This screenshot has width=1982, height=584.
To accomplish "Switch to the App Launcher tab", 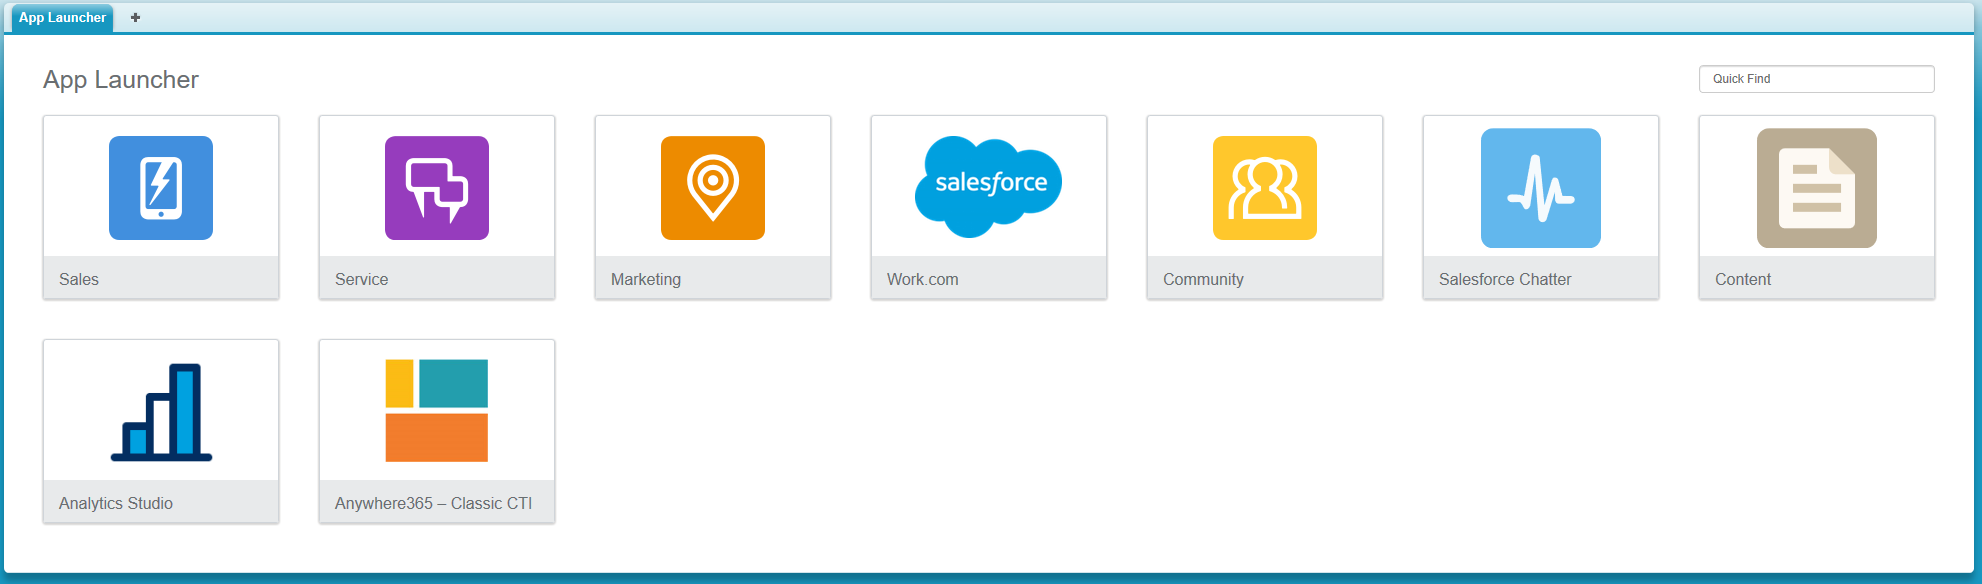I will 62,18.
